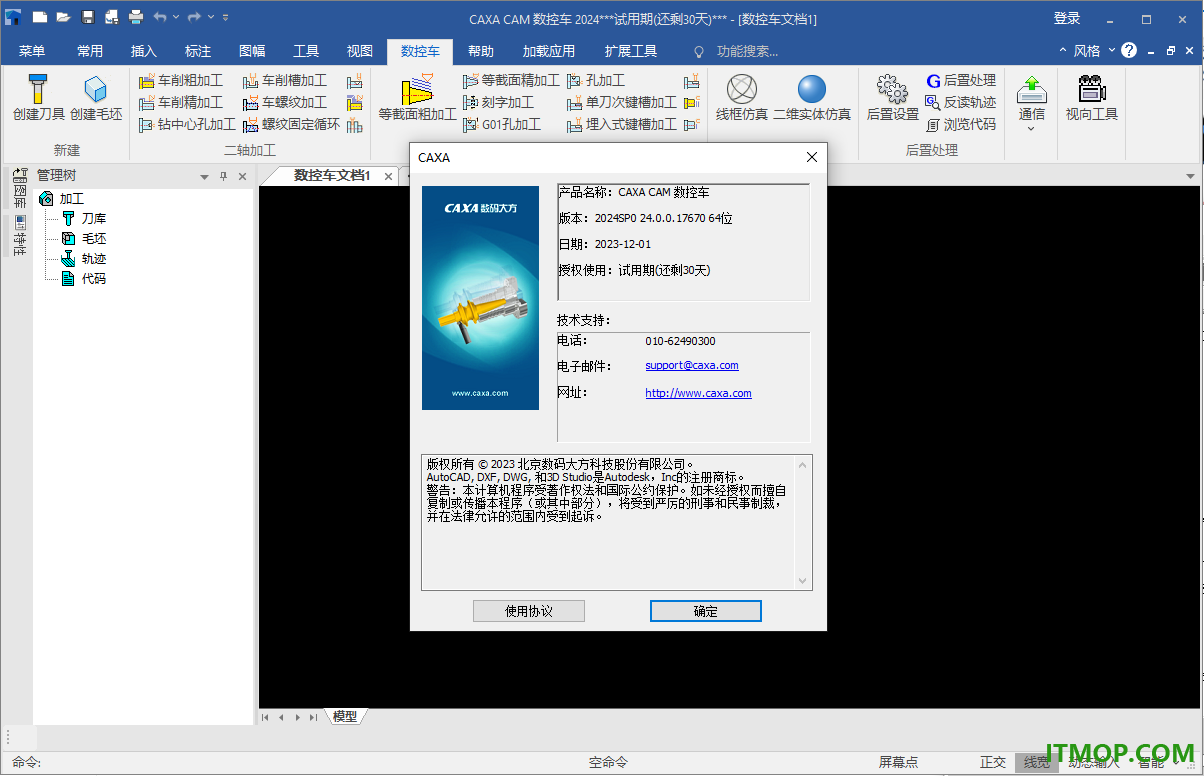Click 浏览代码 browse code

[960, 124]
